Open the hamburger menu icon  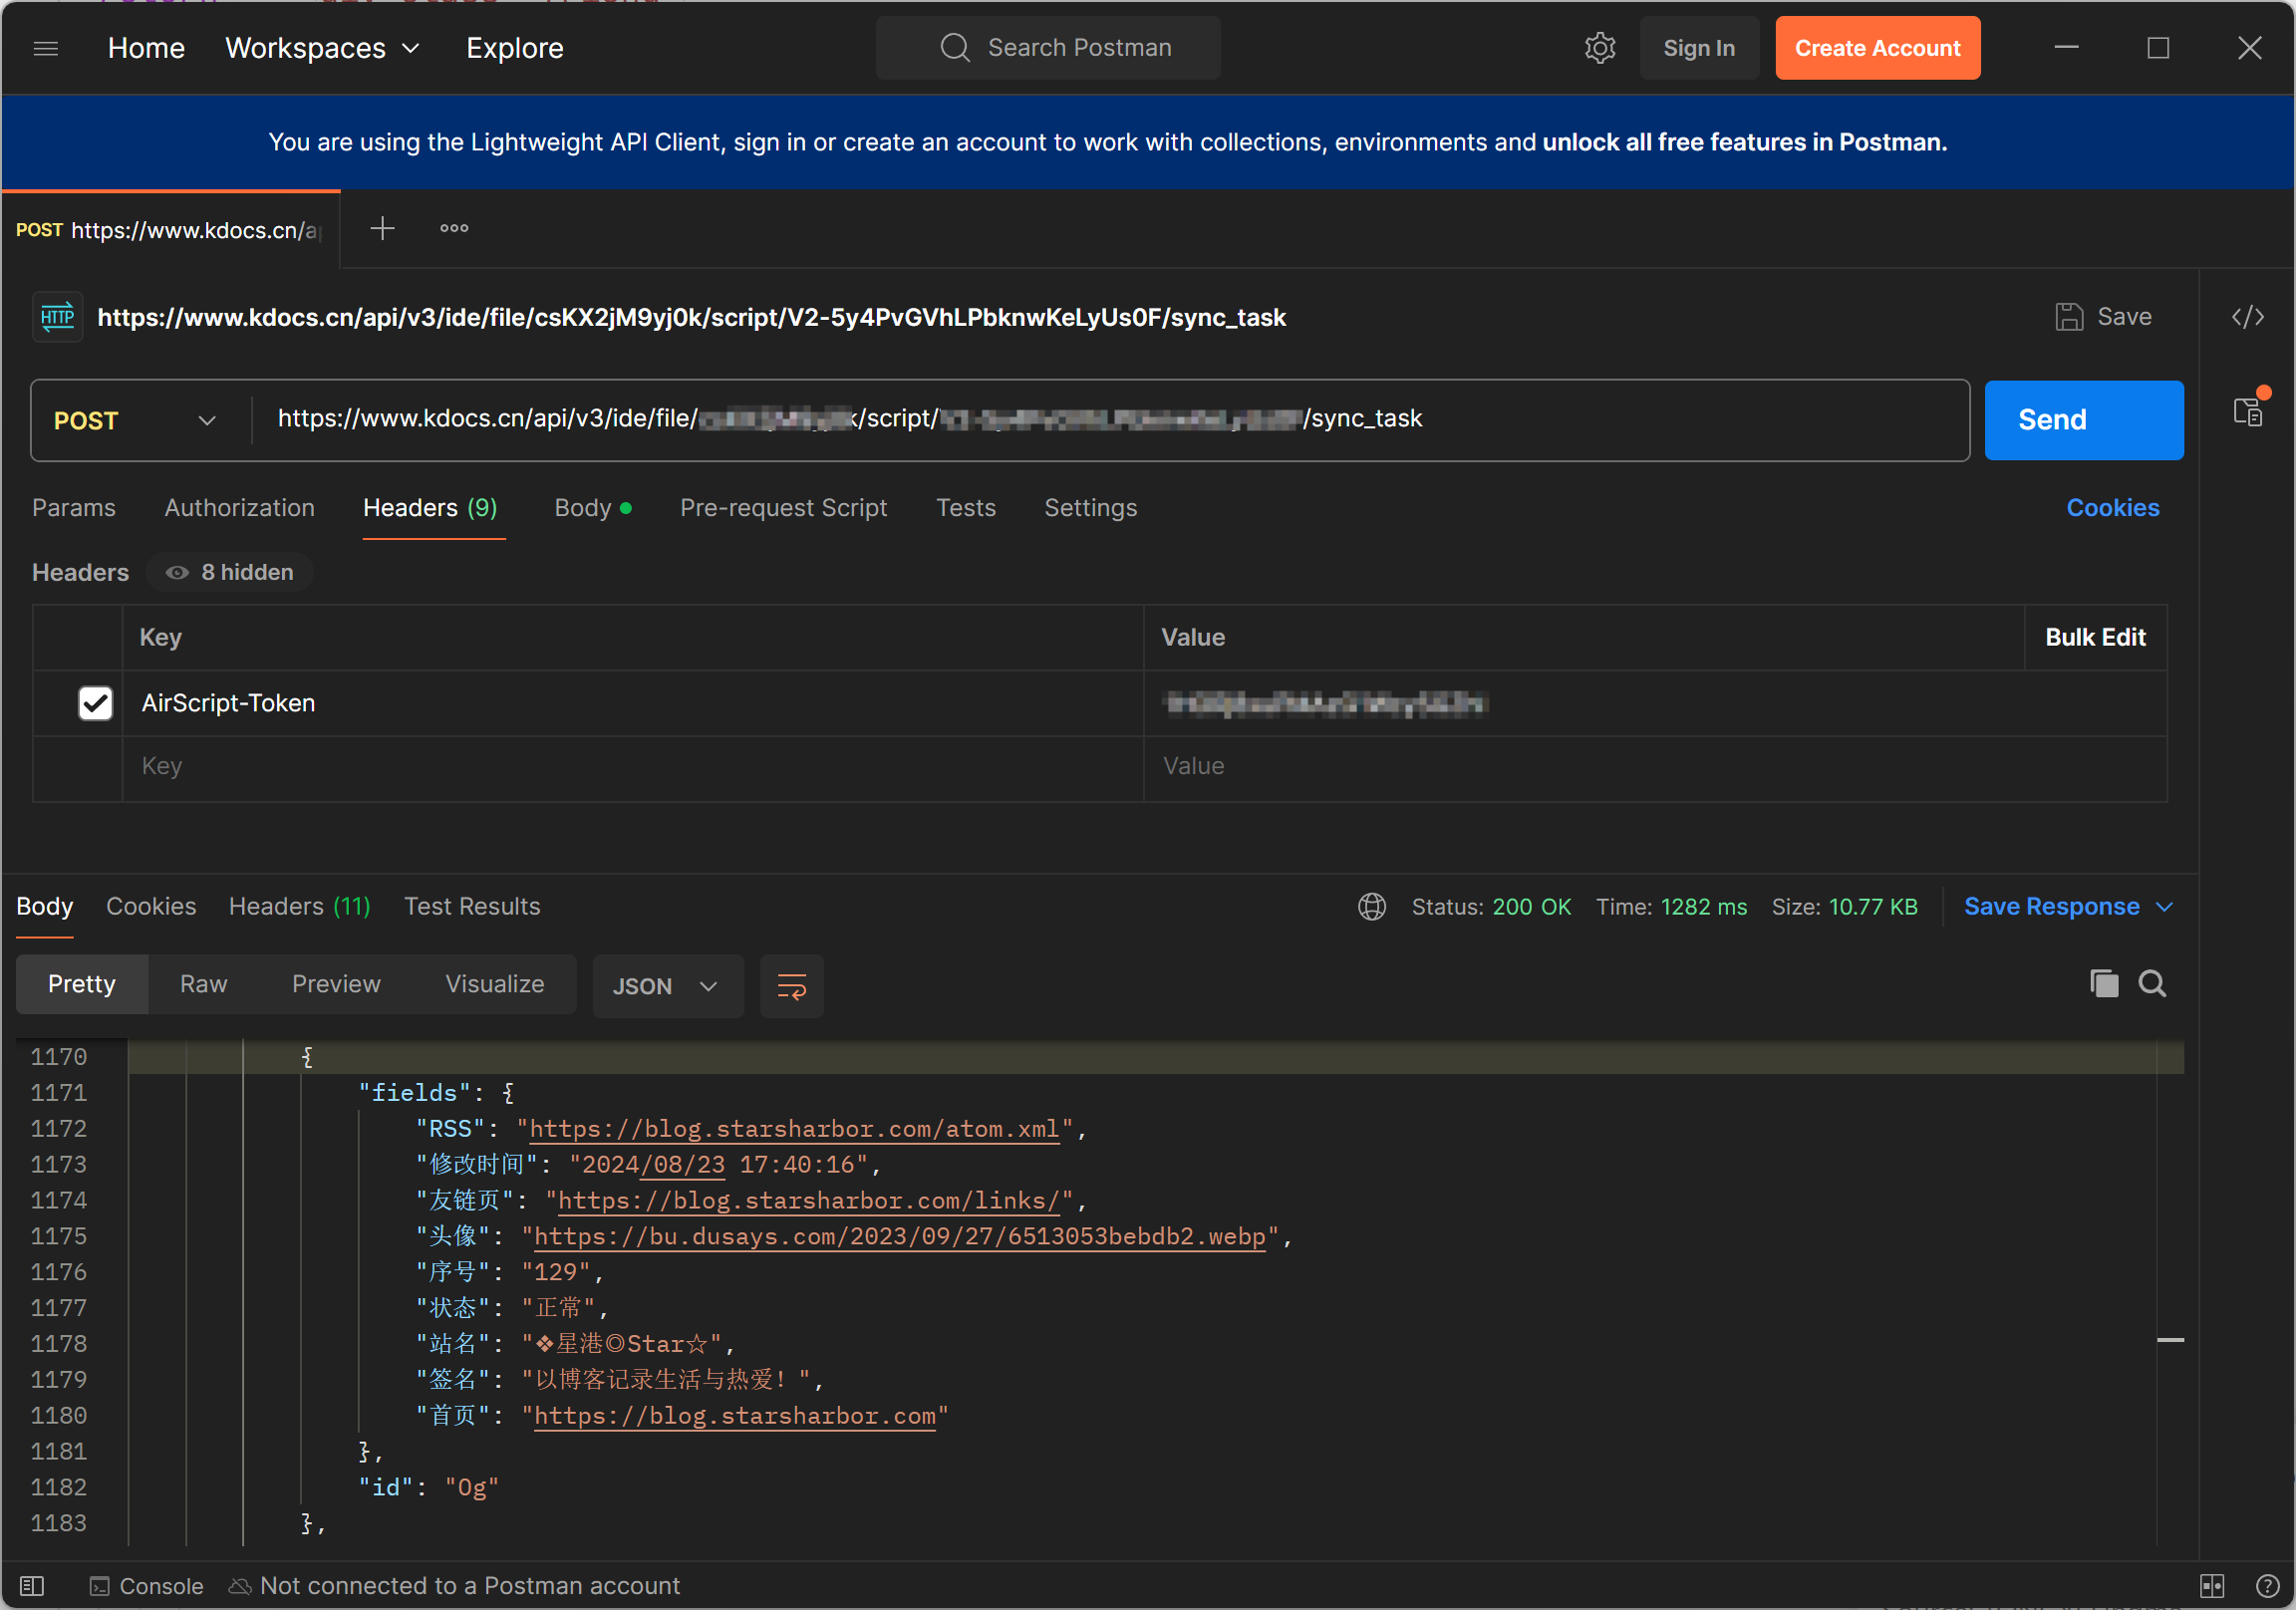point(46,48)
